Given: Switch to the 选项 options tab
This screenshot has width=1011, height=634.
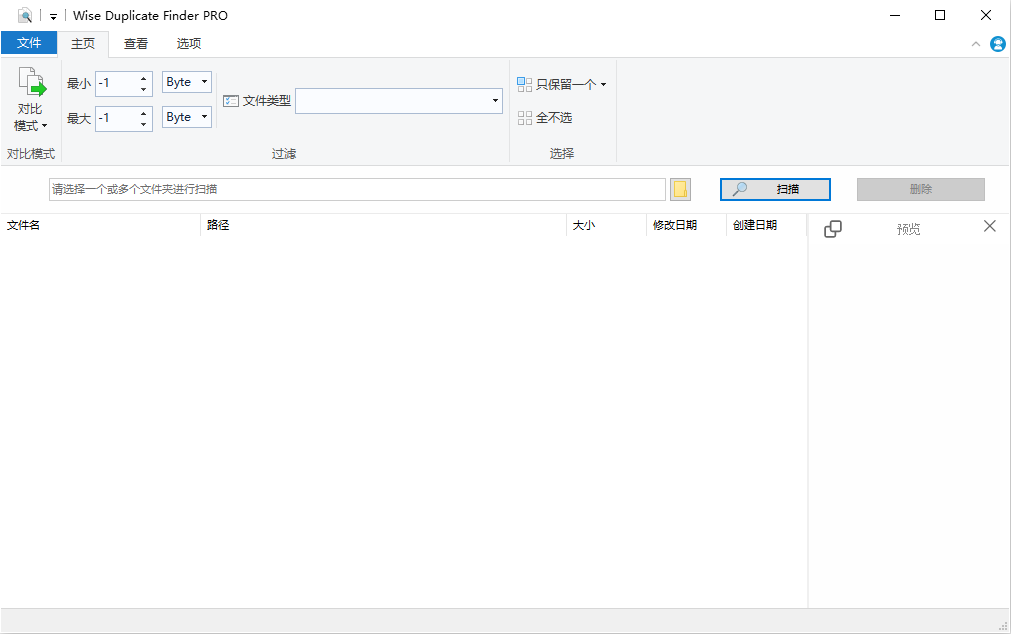Looking at the screenshot, I should pyautogui.click(x=189, y=44).
